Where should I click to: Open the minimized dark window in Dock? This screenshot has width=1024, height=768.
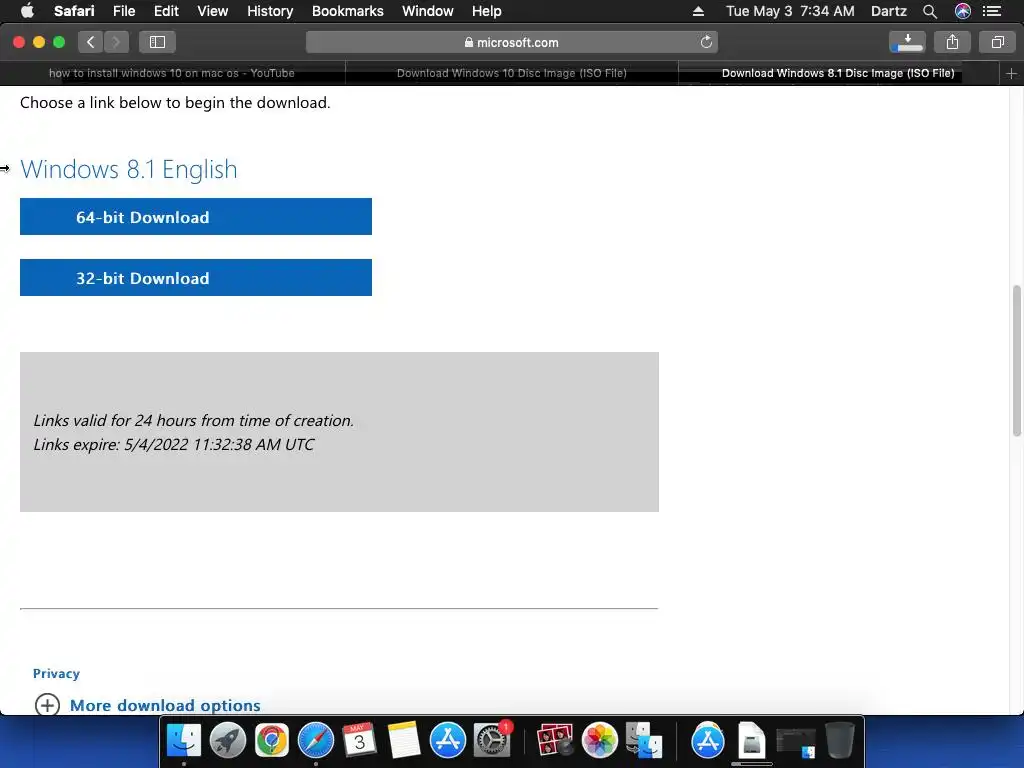[x=796, y=742]
